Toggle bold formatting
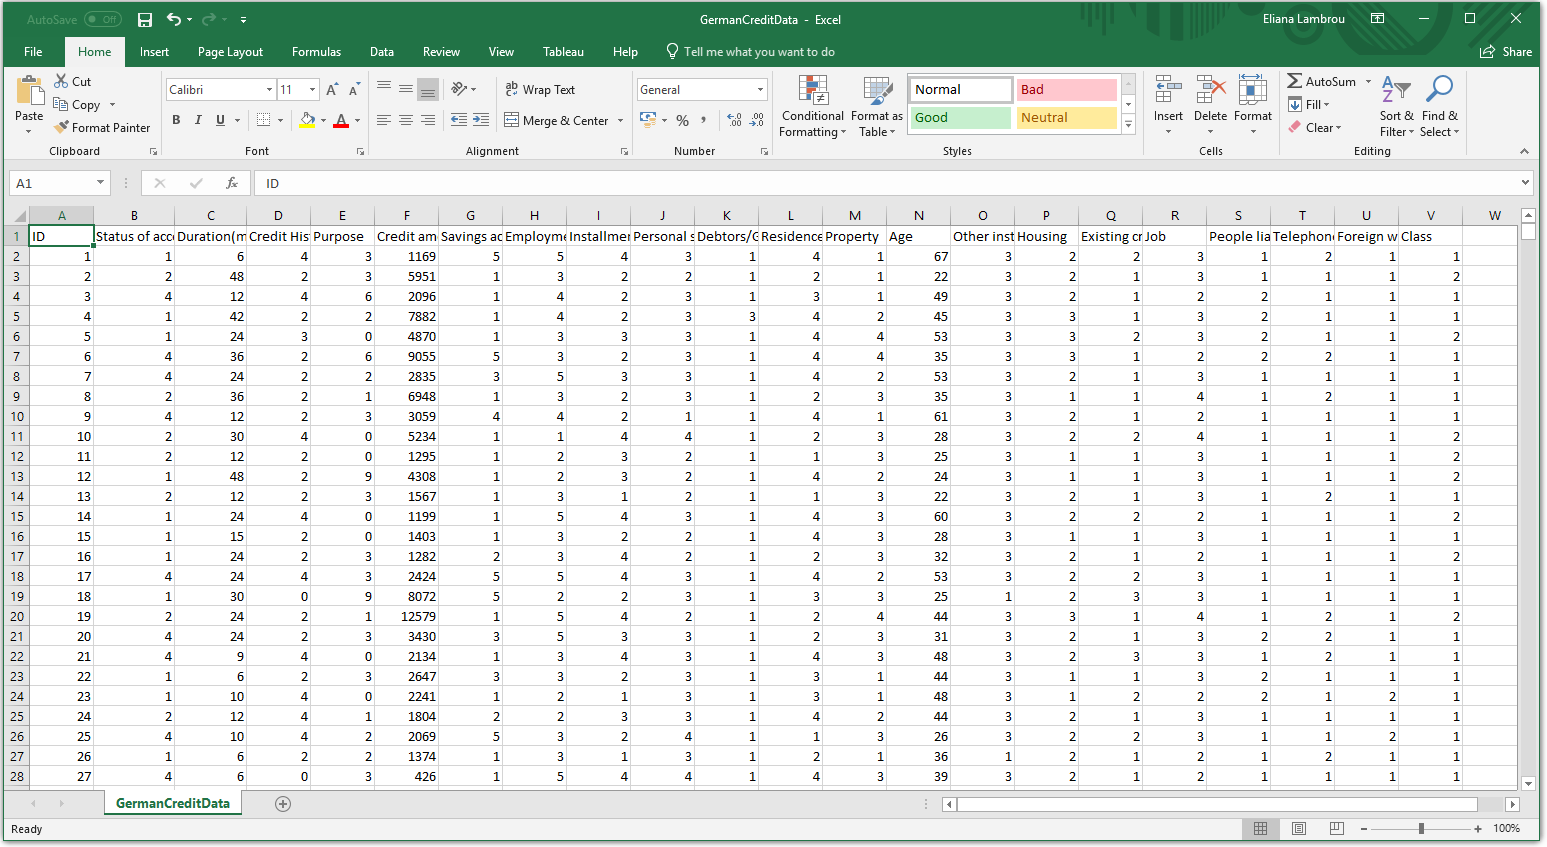The width and height of the screenshot is (1547, 847). (176, 120)
